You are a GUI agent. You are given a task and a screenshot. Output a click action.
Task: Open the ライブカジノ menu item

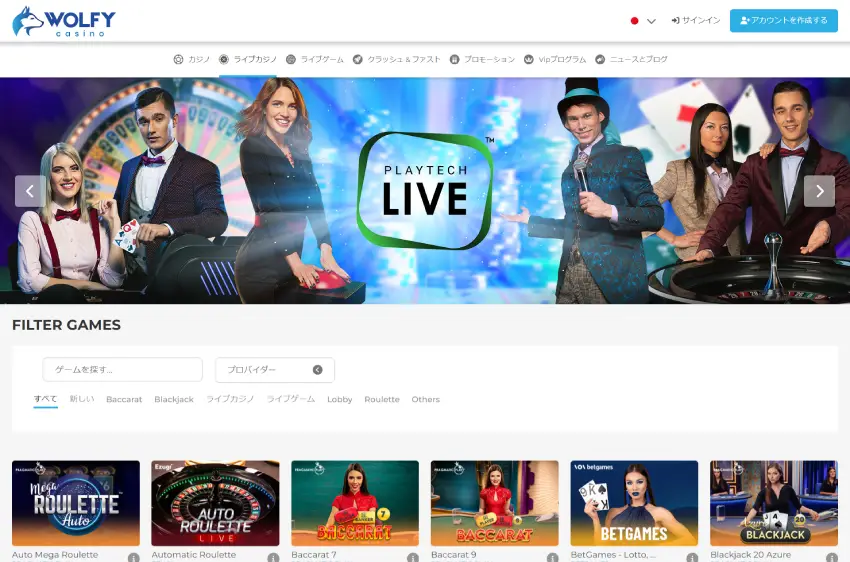tap(248, 59)
